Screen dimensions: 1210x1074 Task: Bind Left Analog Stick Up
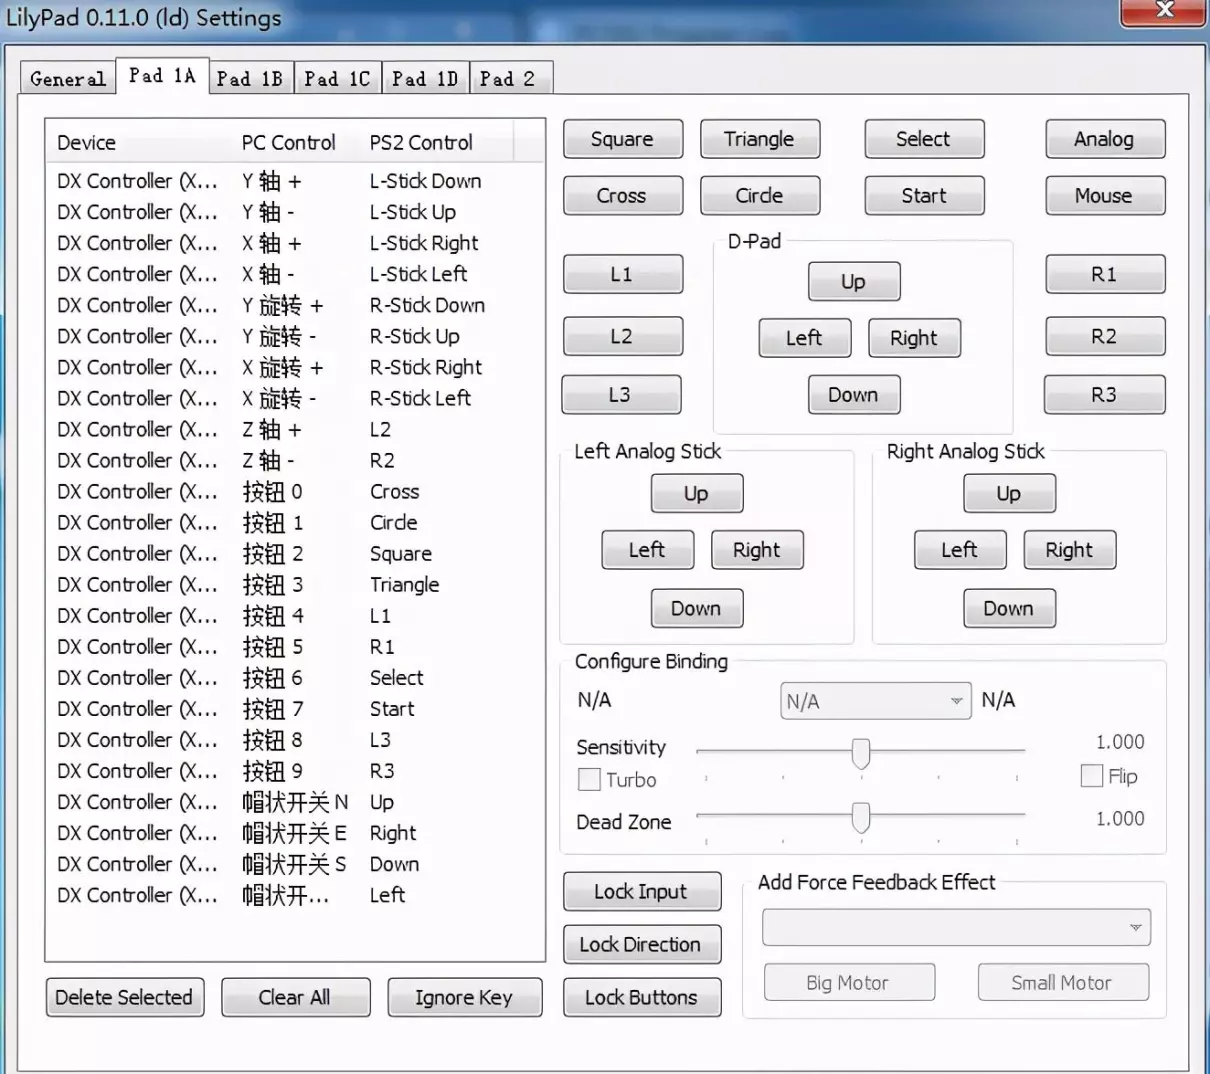(697, 493)
